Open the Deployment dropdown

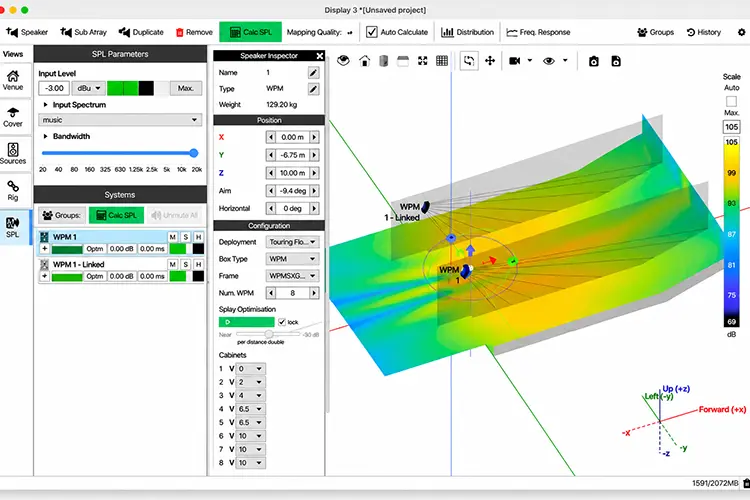tap(292, 242)
